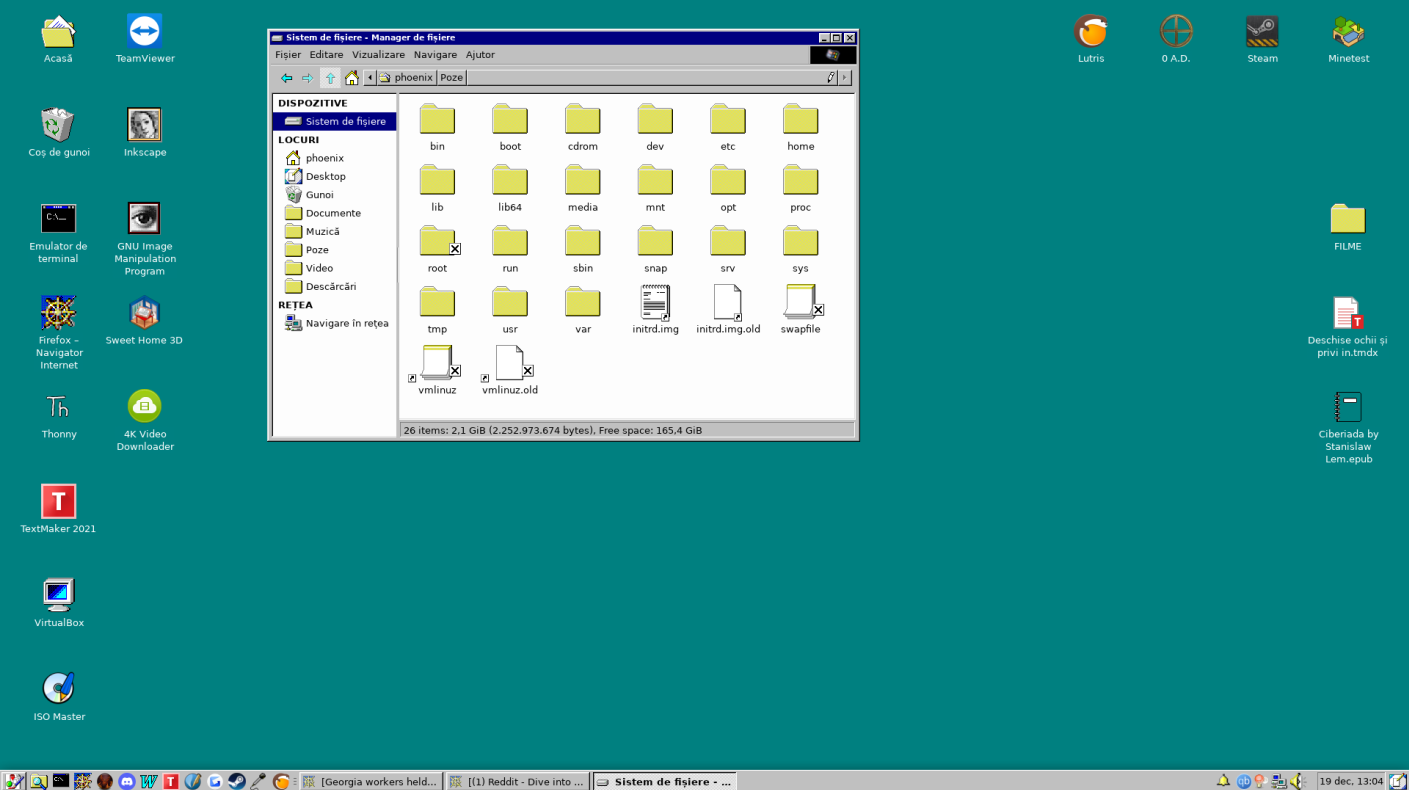
Task: Open the Vizualizare menu
Action: (x=378, y=55)
